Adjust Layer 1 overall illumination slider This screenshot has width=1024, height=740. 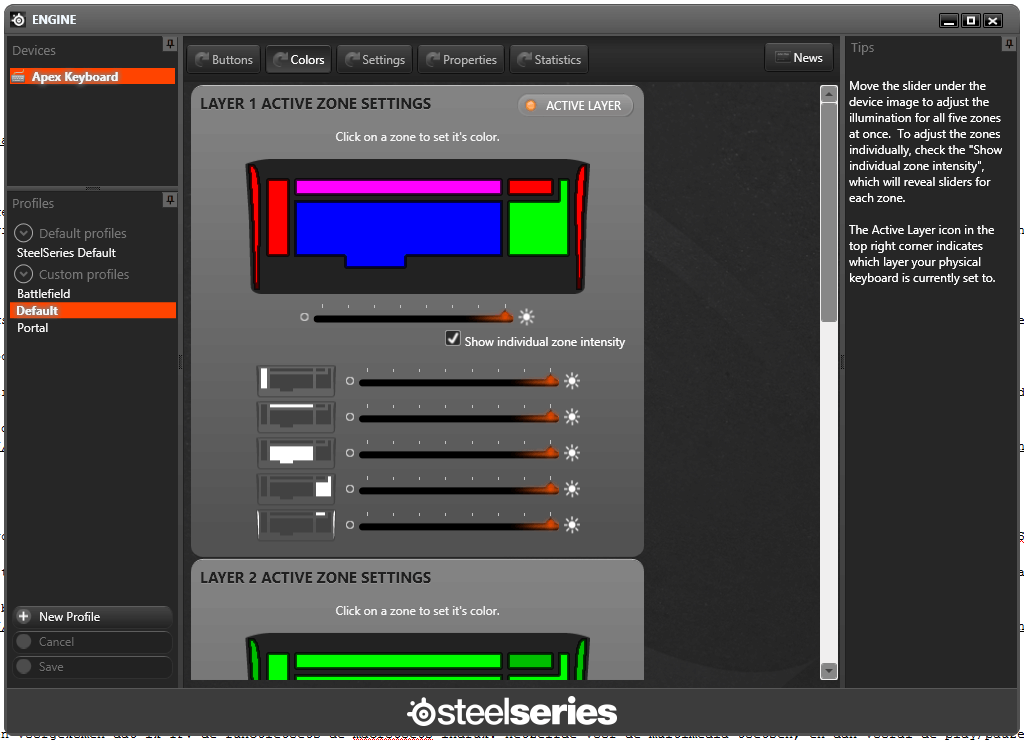pyautogui.click(x=411, y=318)
